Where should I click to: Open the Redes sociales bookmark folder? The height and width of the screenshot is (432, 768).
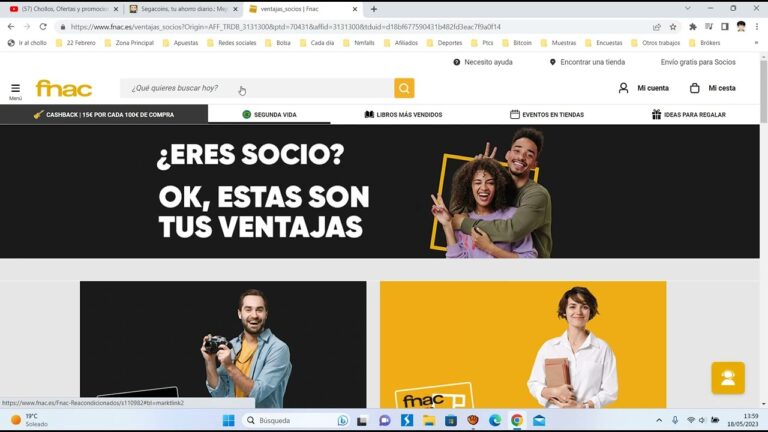[232, 43]
